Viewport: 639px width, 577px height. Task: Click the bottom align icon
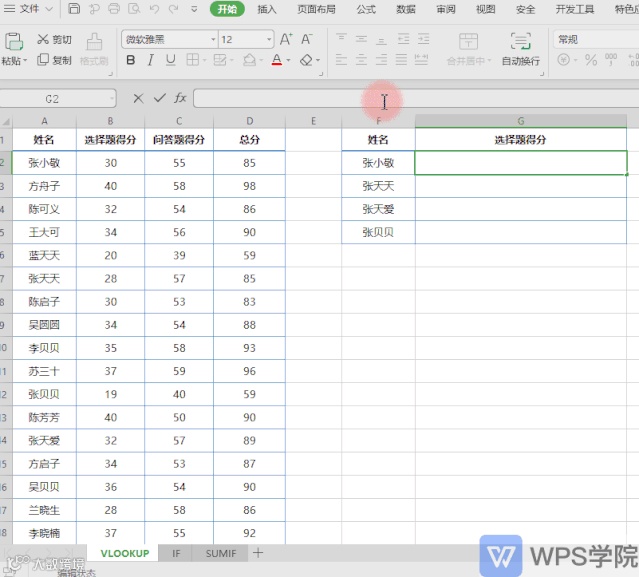pos(381,40)
